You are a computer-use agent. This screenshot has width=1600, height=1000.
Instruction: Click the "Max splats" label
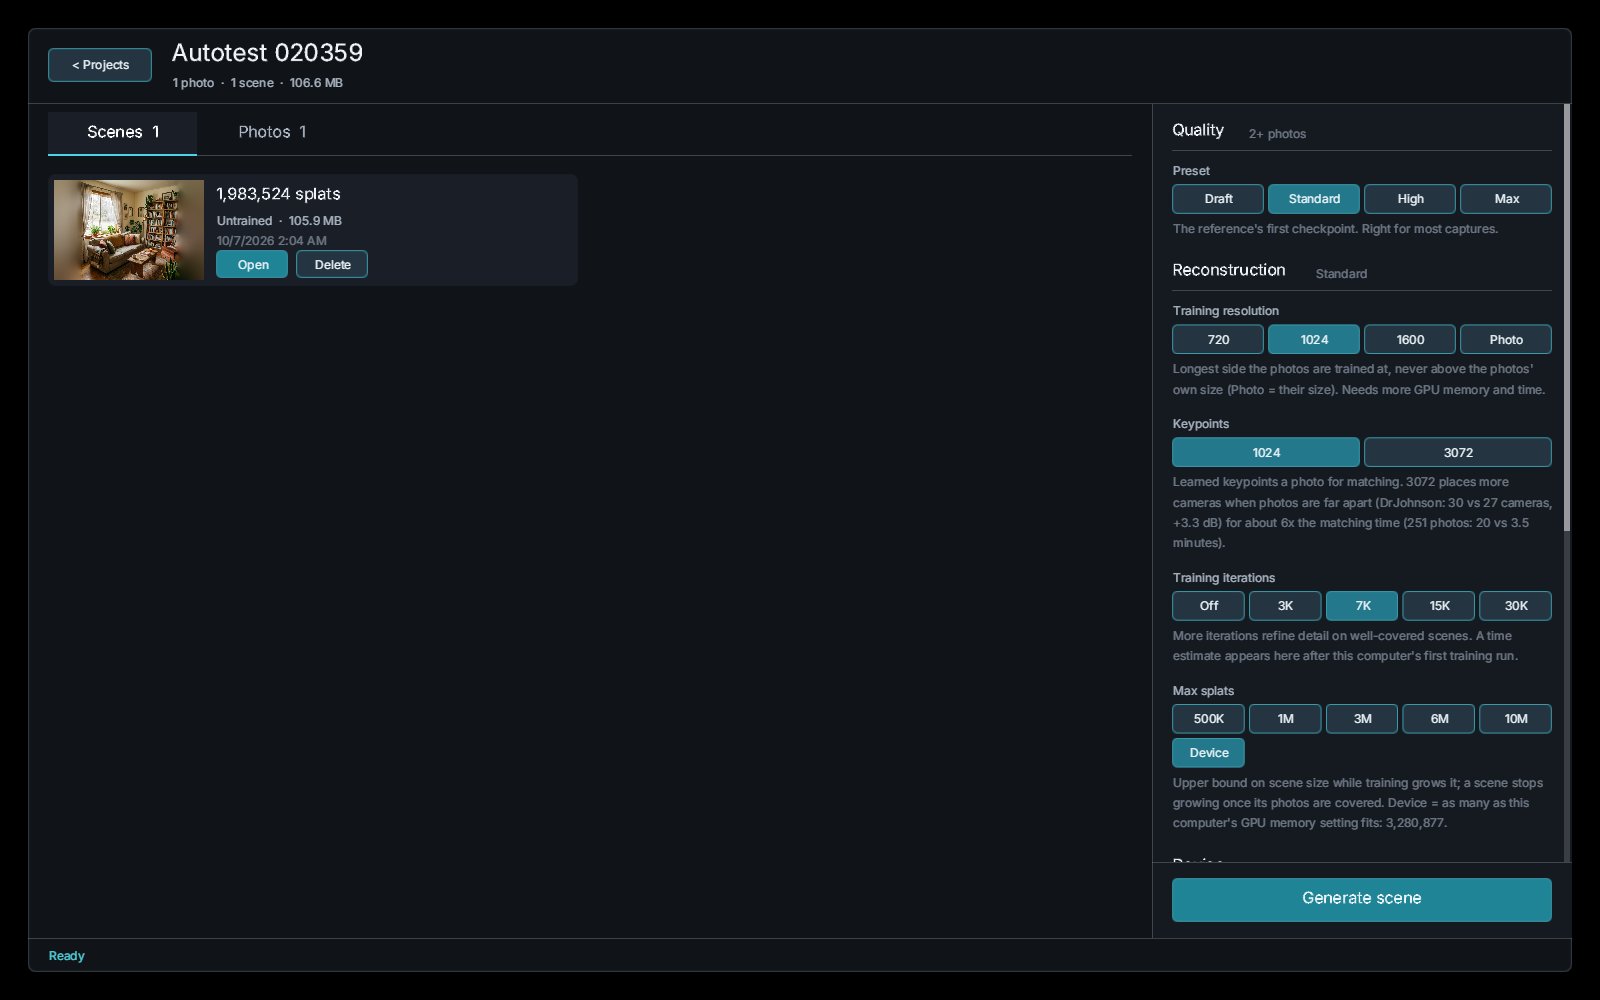(x=1203, y=691)
